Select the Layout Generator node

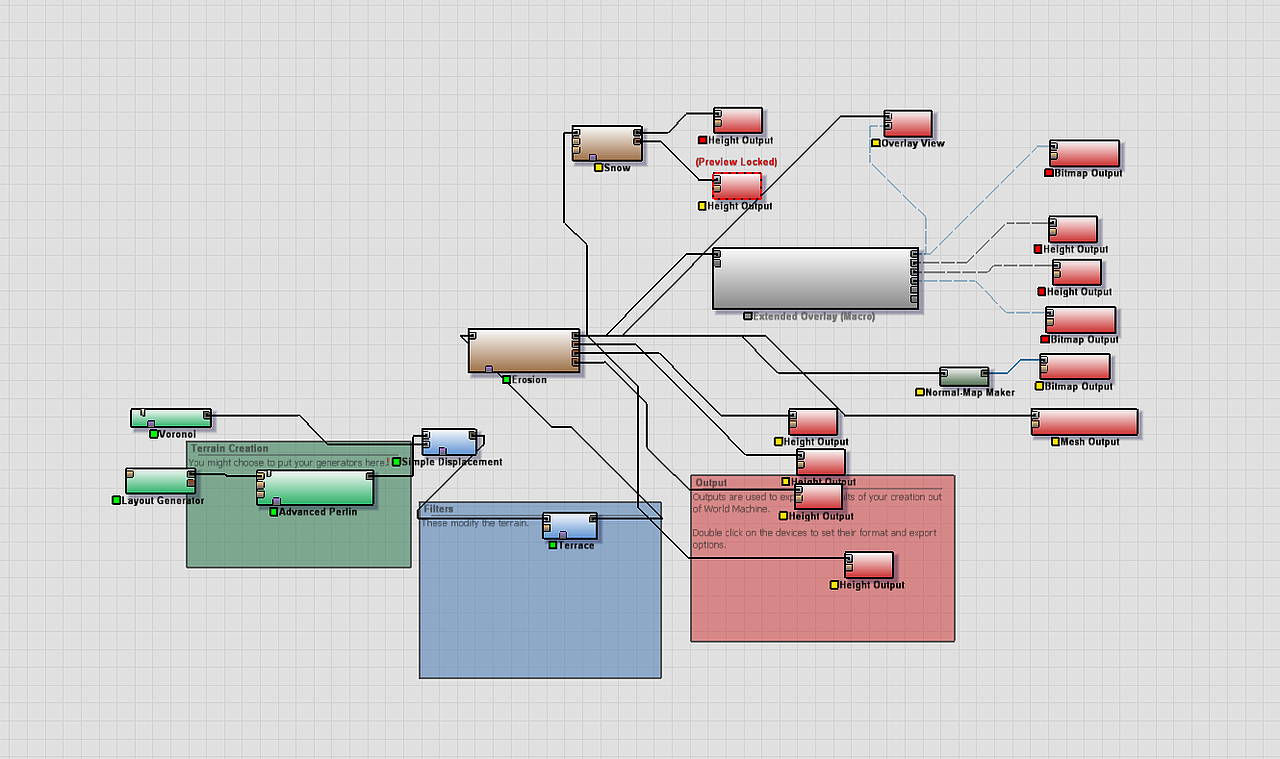tap(160, 481)
